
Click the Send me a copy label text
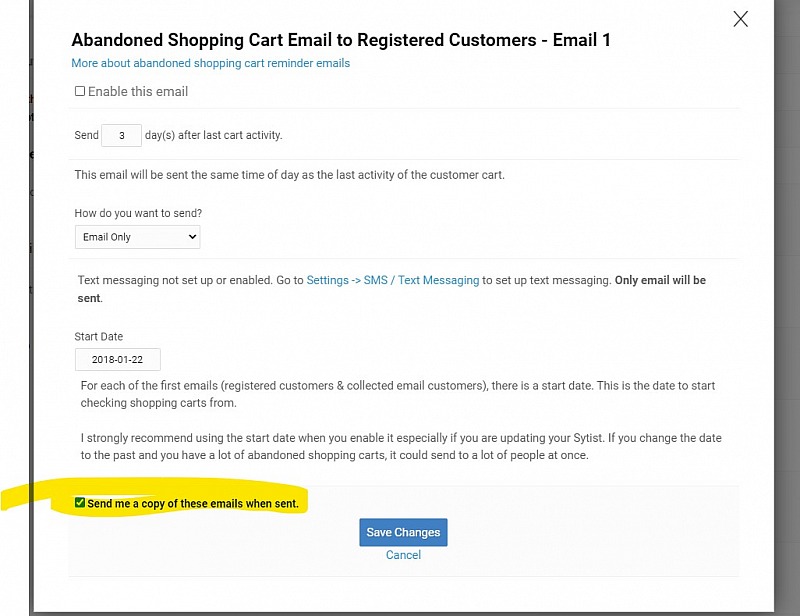[193, 504]
